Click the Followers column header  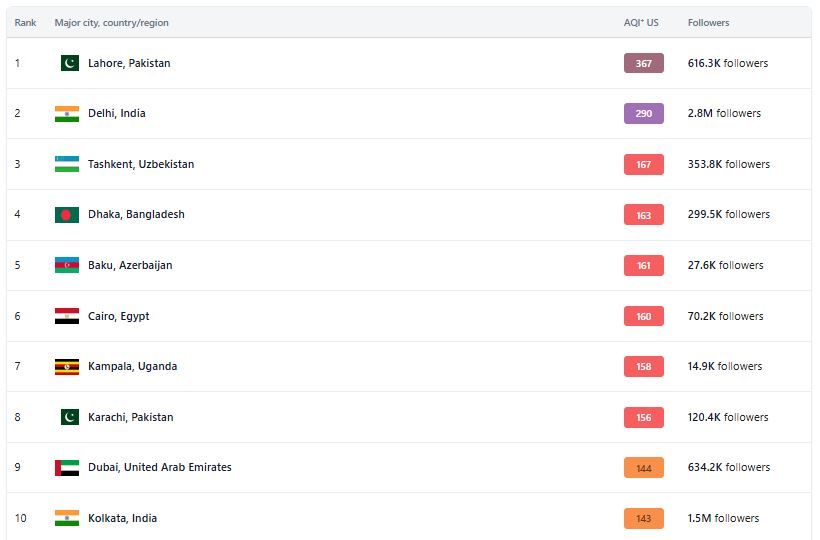click(708, 23)
